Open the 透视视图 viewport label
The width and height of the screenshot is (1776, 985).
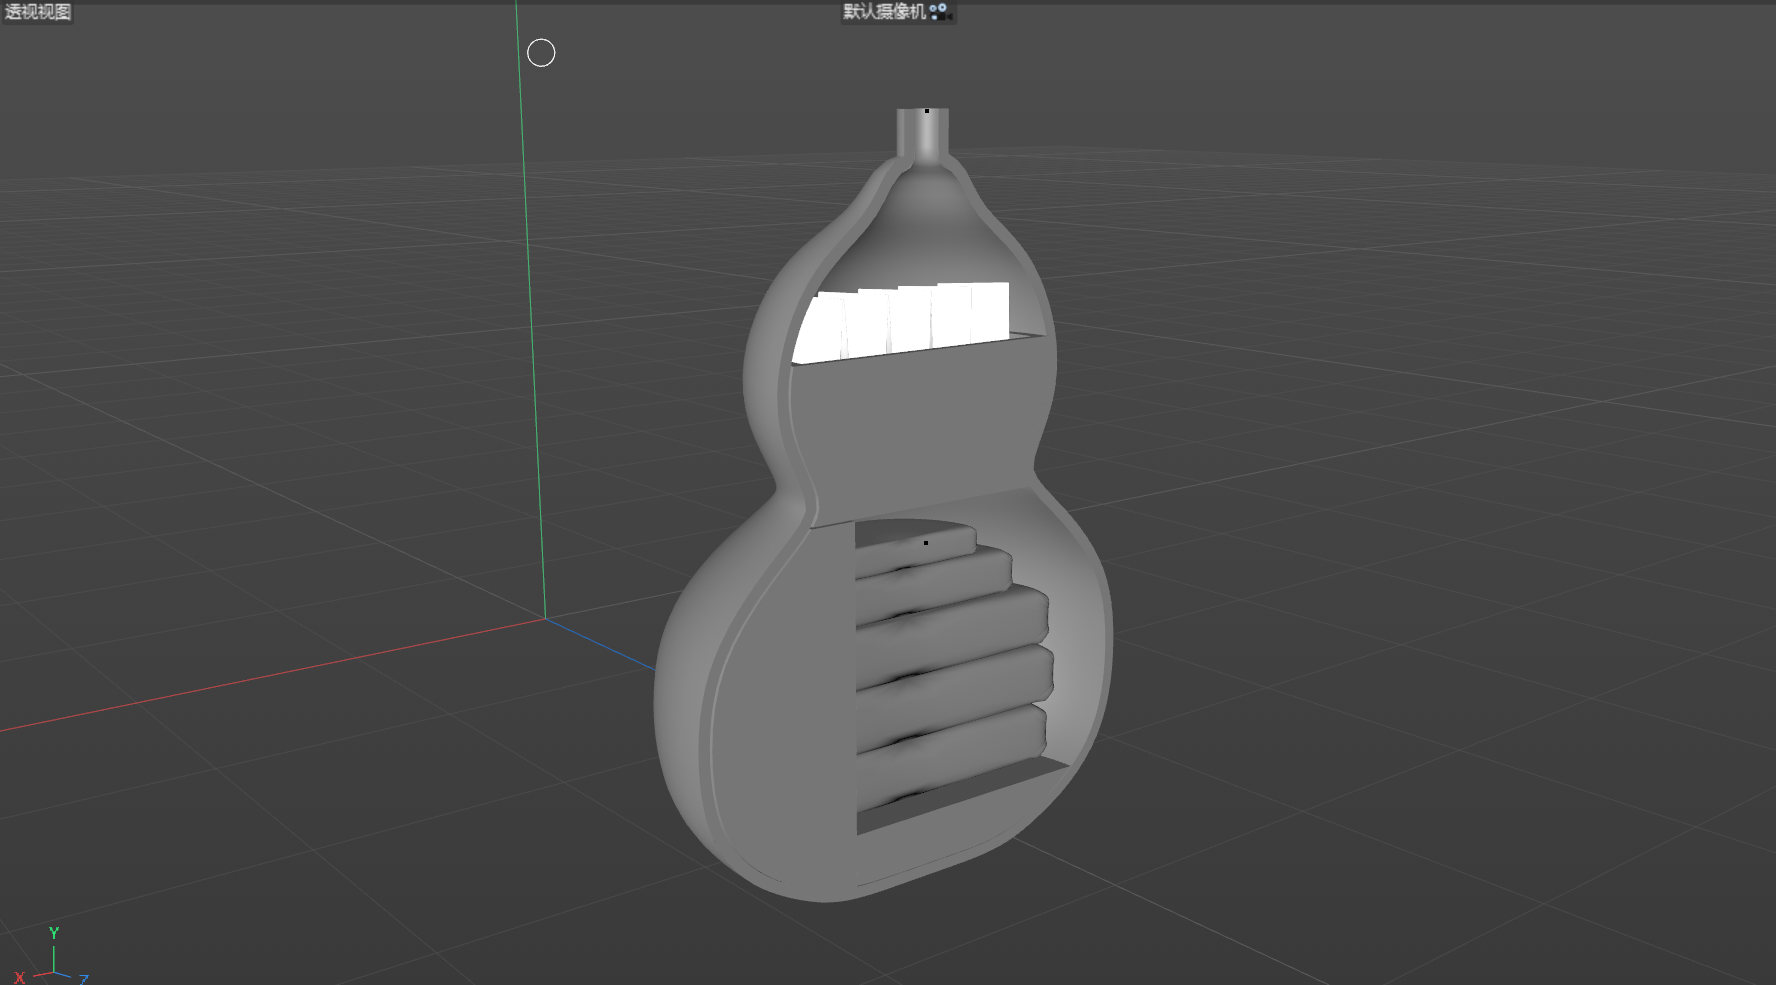[x=37, y=11]
